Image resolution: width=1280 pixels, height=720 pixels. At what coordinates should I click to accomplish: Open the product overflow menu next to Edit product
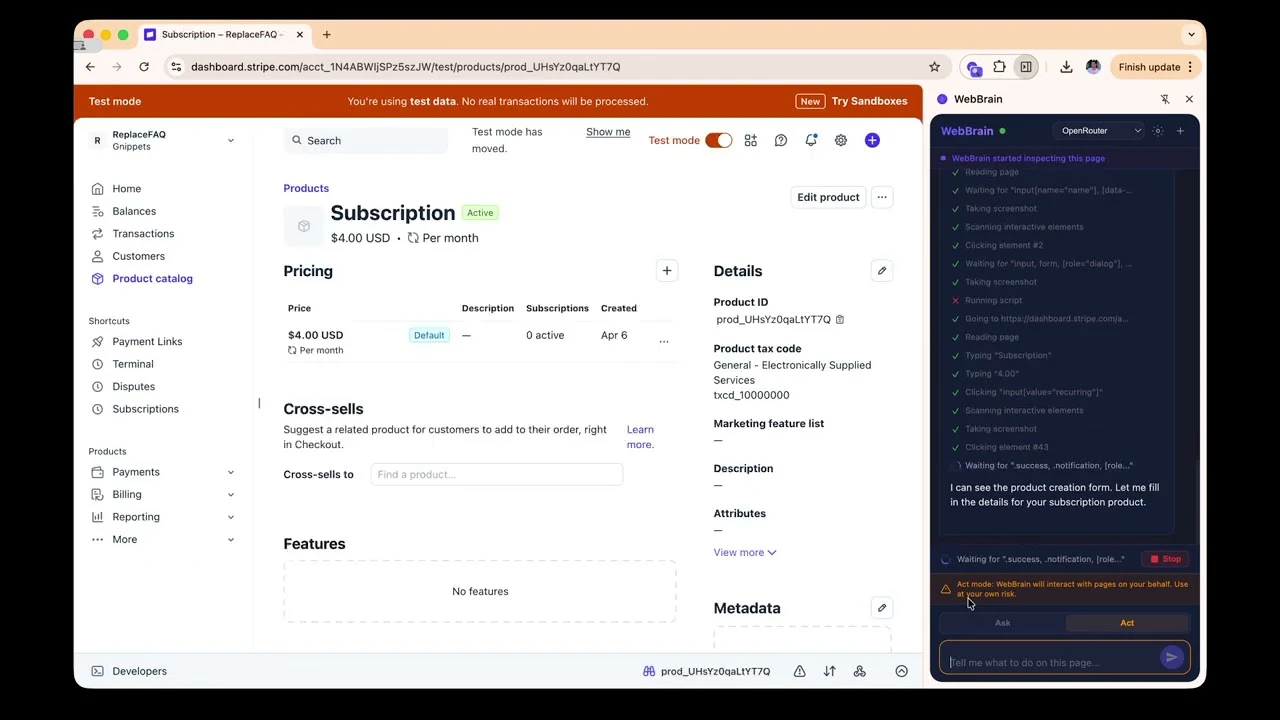click(x=882, y=197)
